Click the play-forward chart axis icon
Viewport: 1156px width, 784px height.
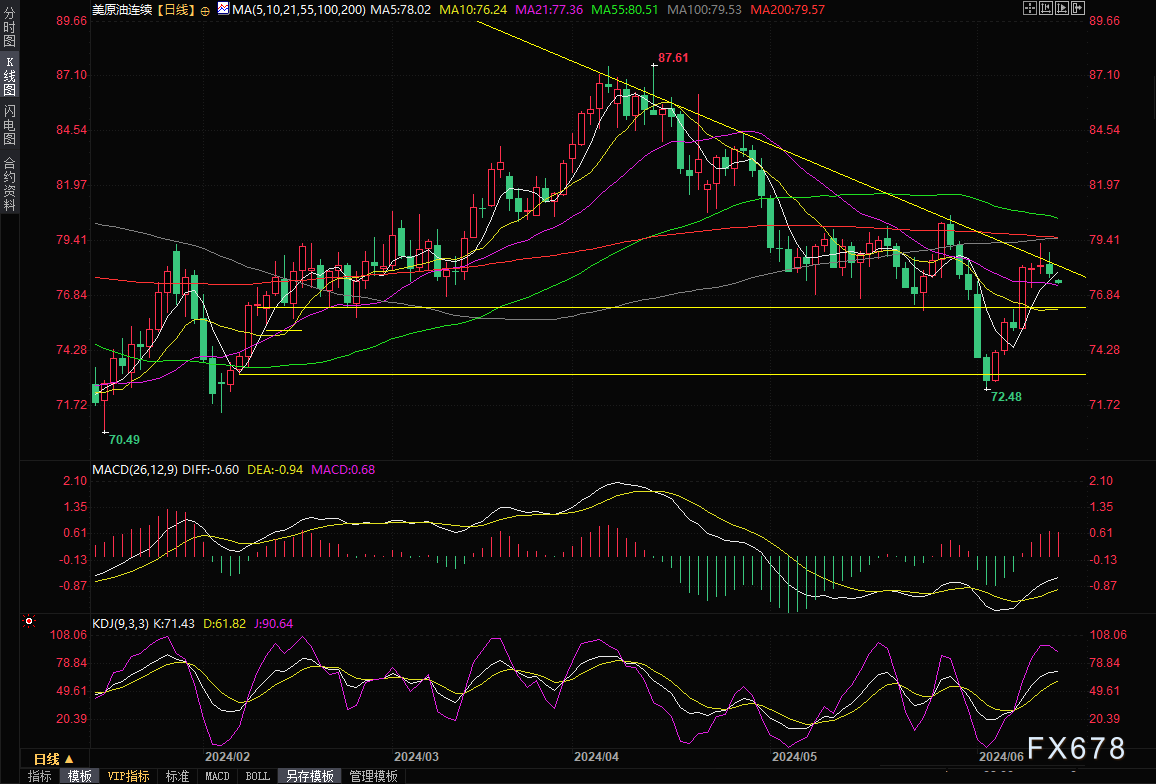pos(1062,8)
